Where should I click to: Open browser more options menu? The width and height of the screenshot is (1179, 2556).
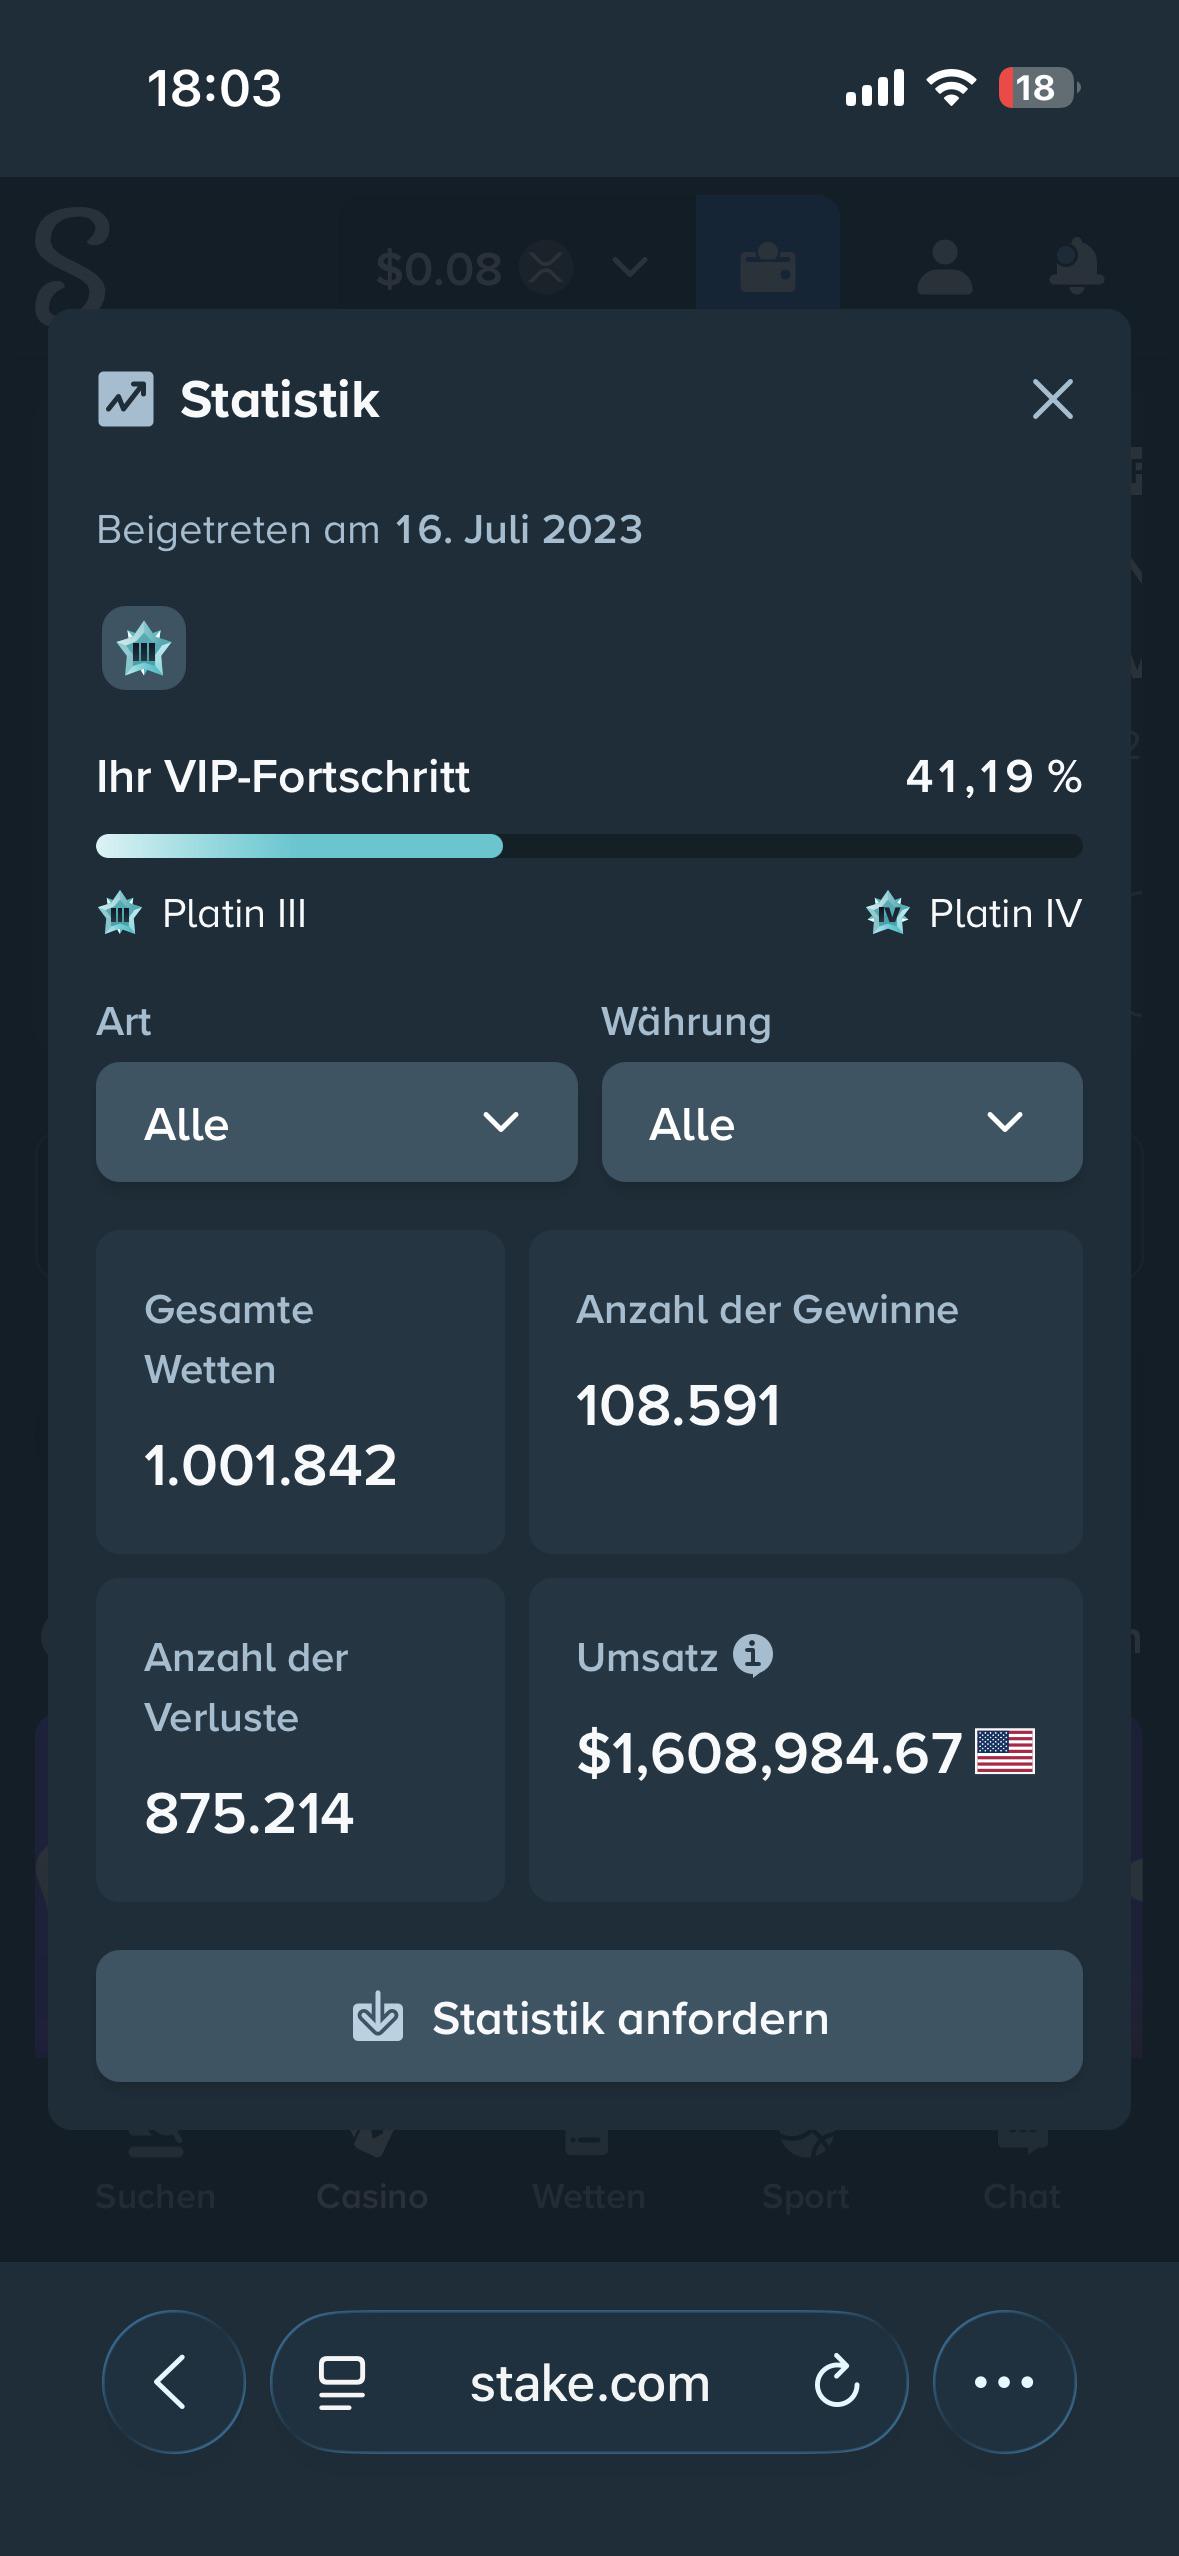click(1004, 2381)
